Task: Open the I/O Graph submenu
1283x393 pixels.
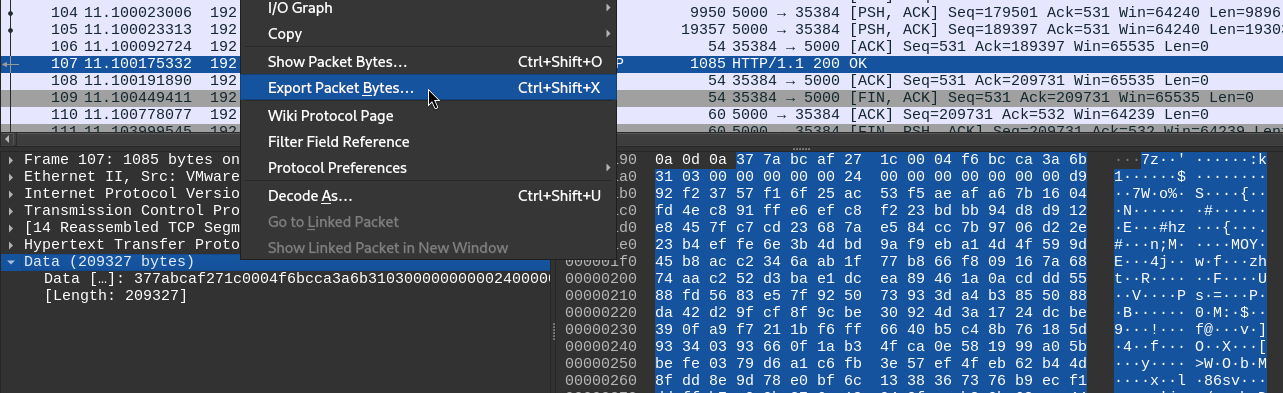Action: (x=428, y=8)
